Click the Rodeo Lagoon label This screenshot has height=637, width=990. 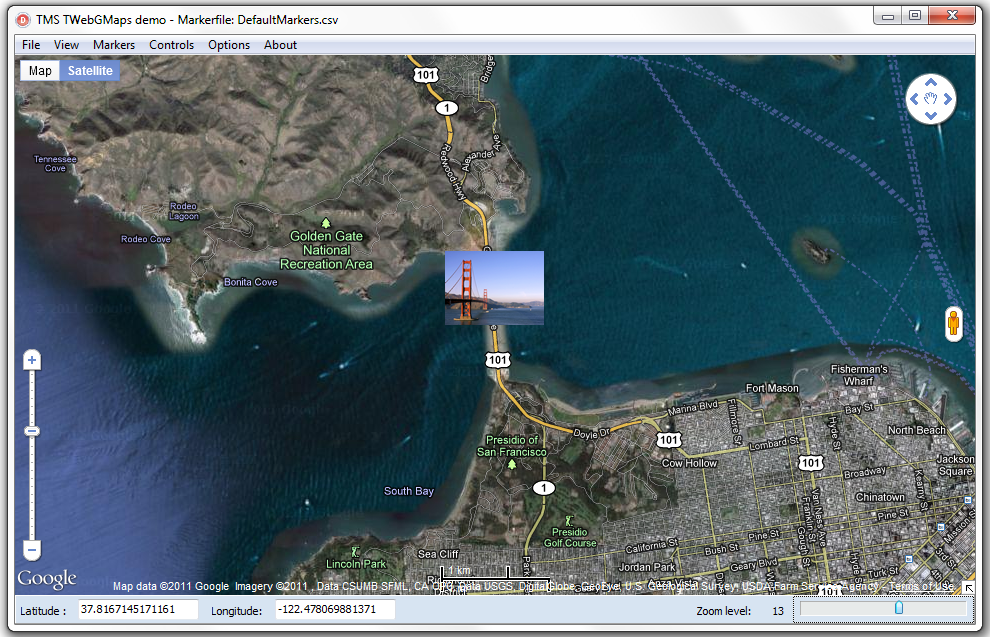[x=184, y=211]
